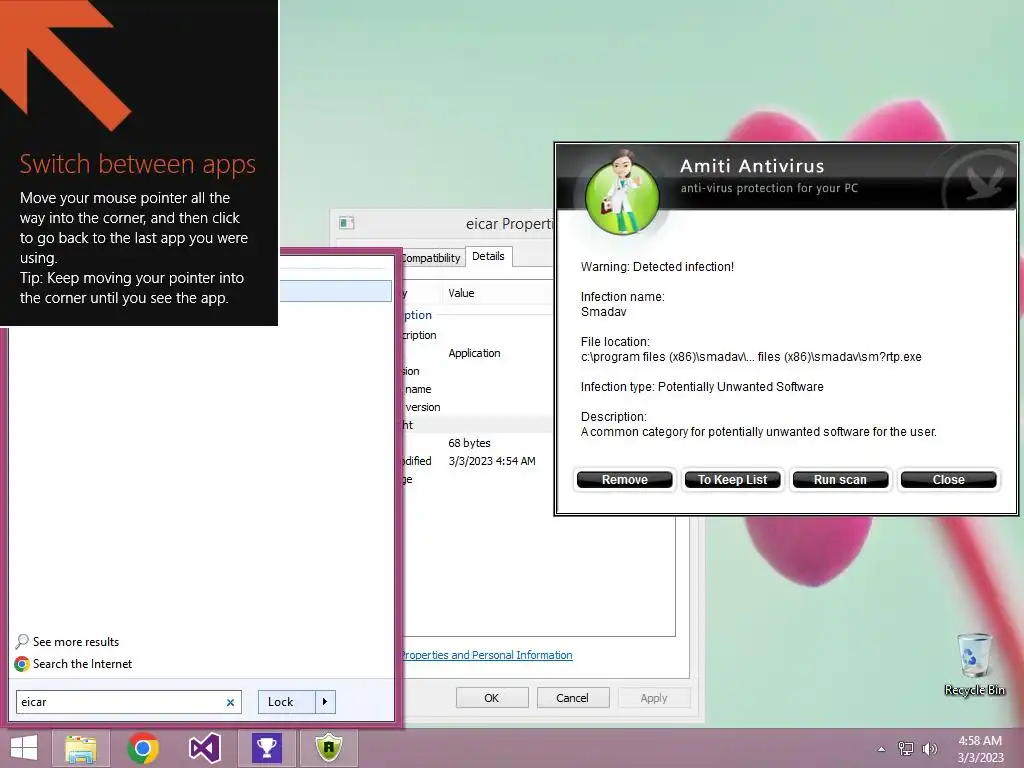The width and height of the screenshot is (1024, 768).
Task: Expand the arrow next to Lock button
Action: [325, 702]
